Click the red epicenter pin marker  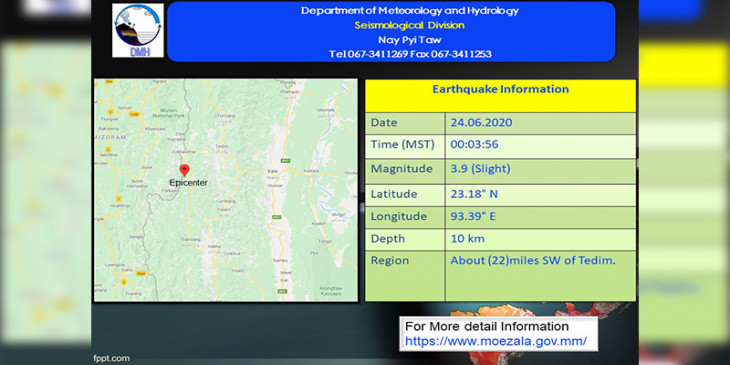pyautogui.click(x=184, y=170)
